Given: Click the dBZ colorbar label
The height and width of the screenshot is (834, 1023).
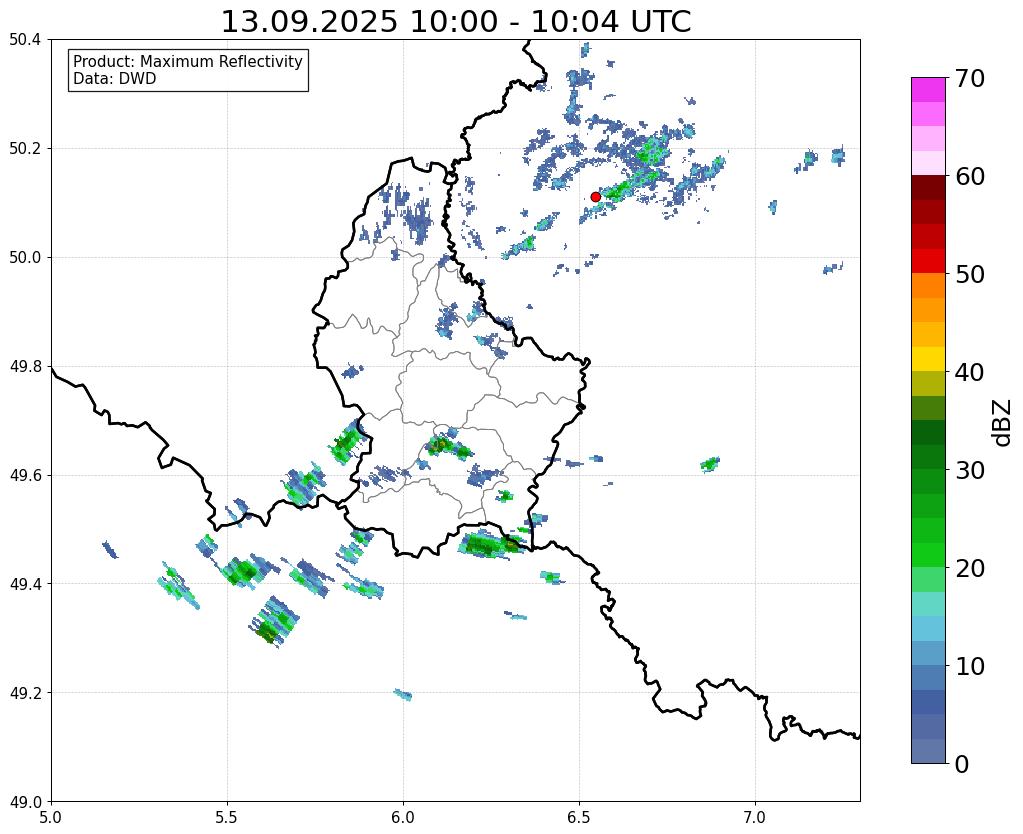Looking at the screenshot, I should [1003, 423].
